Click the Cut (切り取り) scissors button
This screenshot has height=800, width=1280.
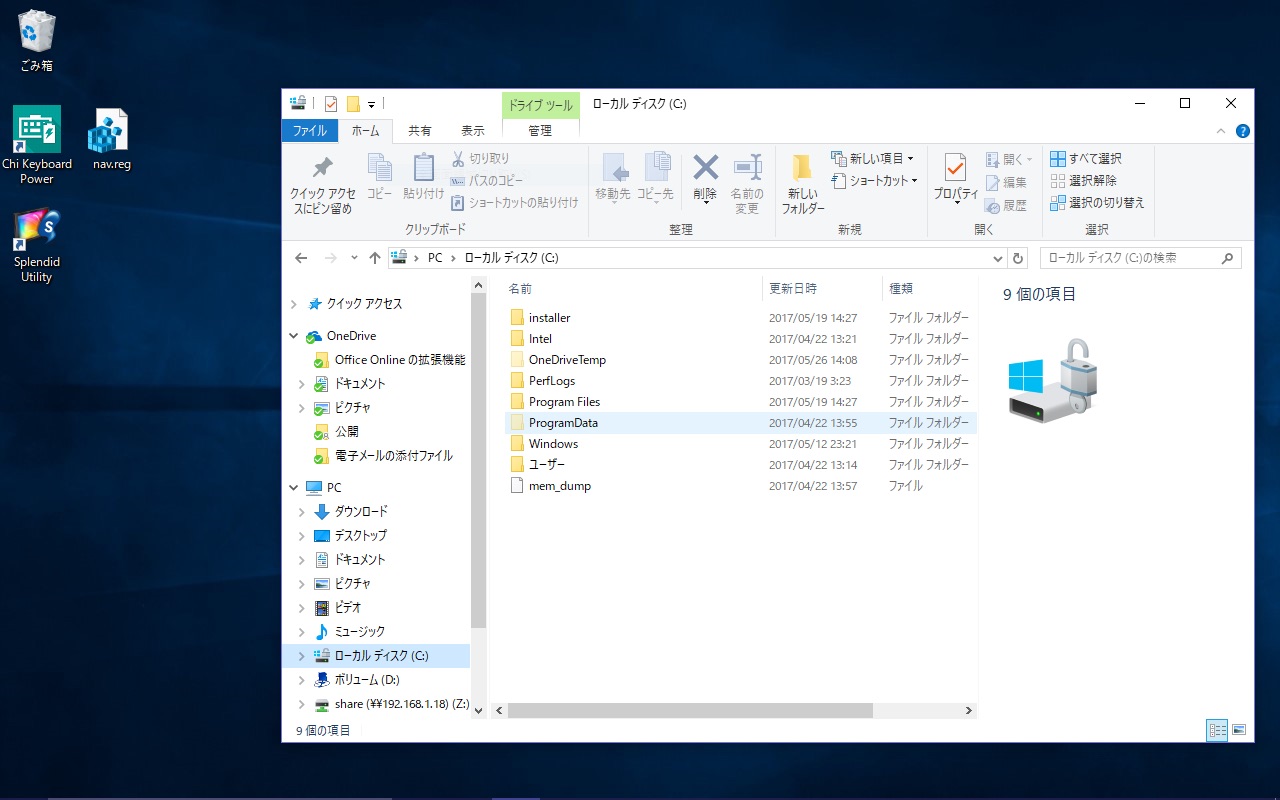480,158
